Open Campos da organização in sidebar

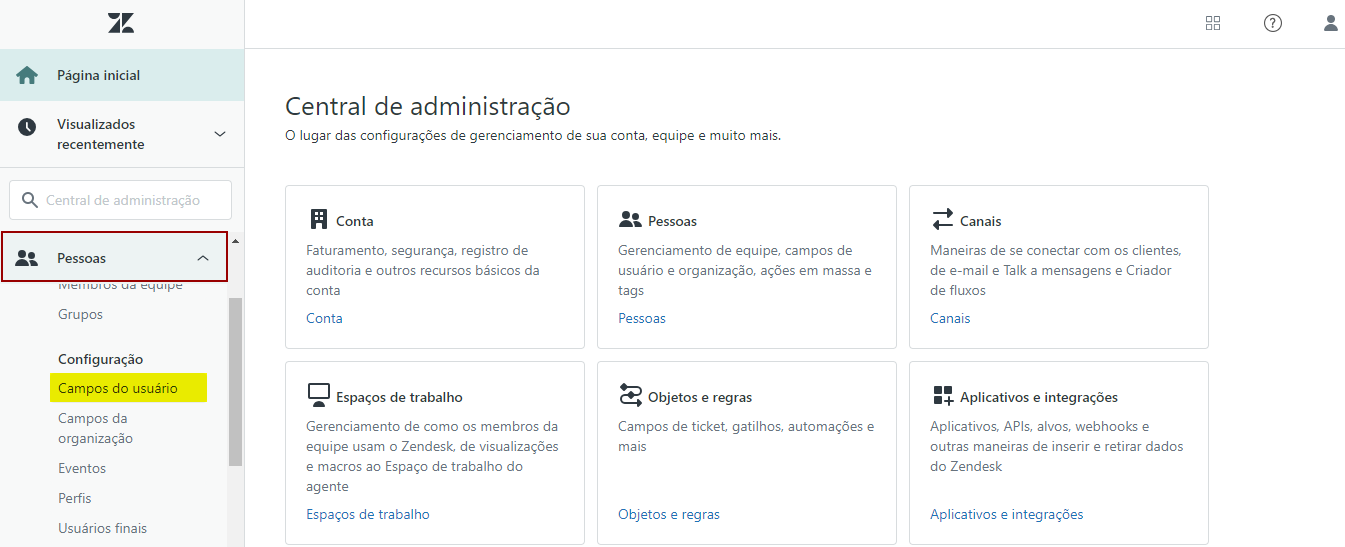(93, 428)
